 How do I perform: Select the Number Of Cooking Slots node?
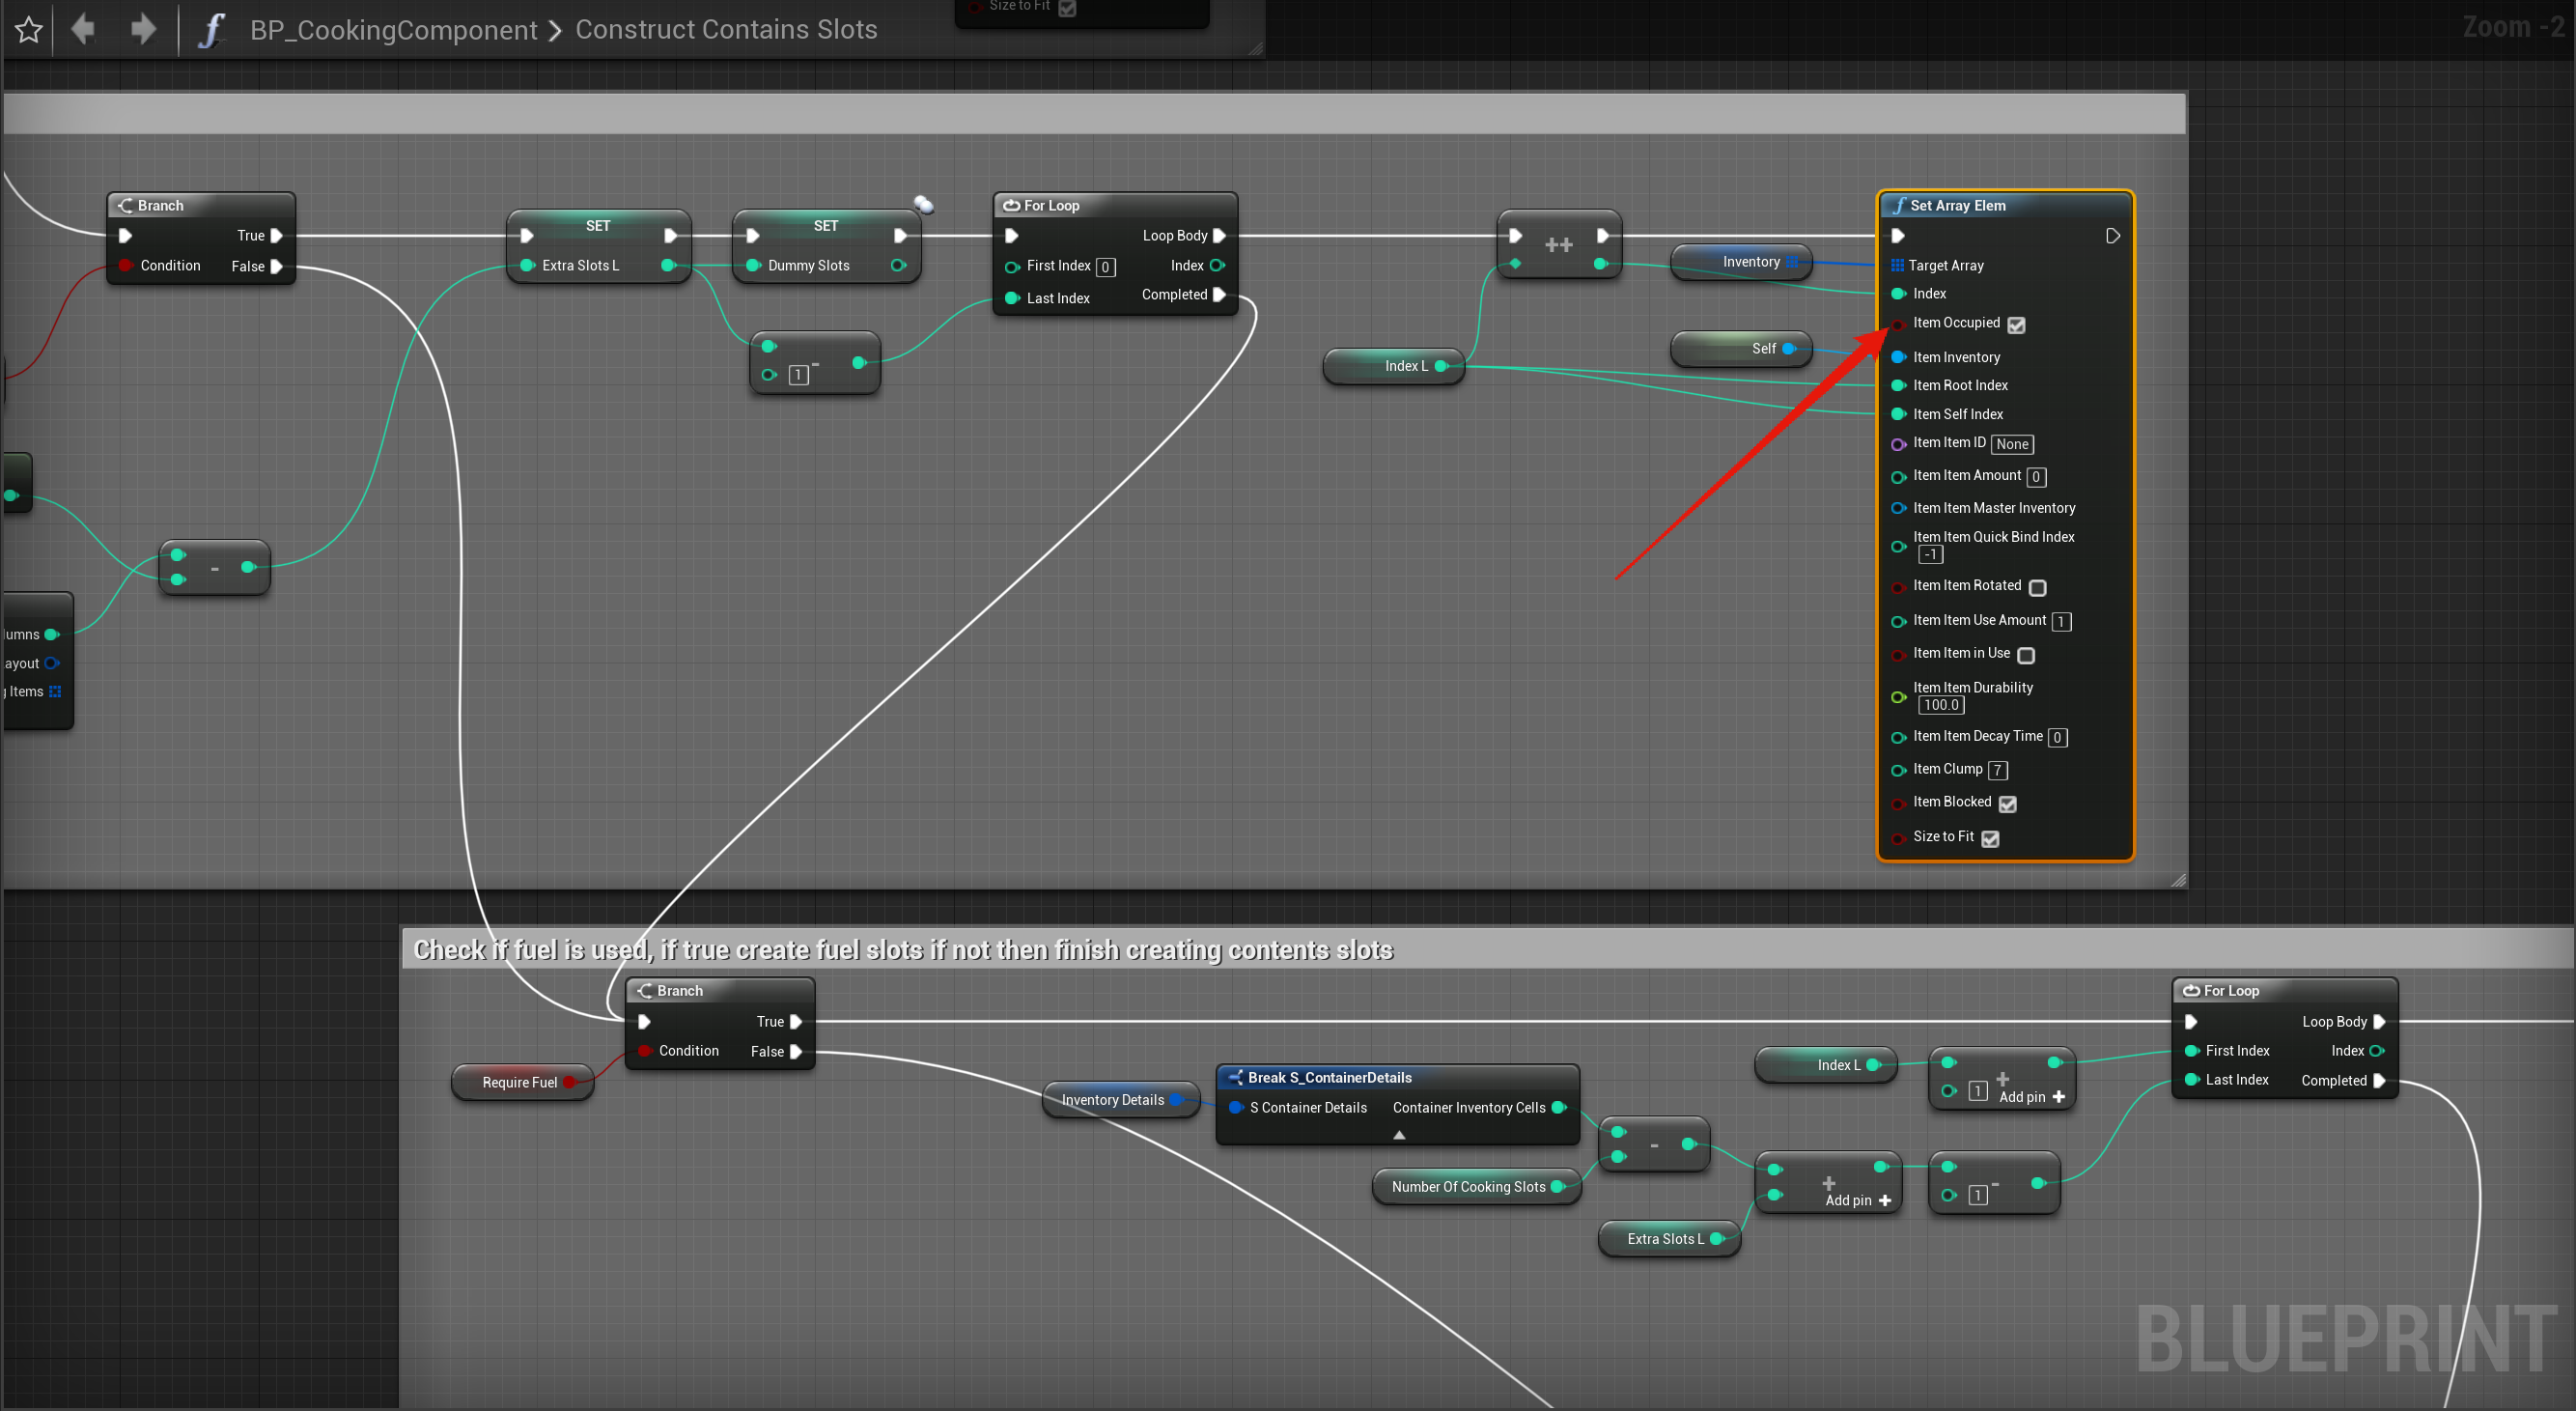(1468, 1187)
